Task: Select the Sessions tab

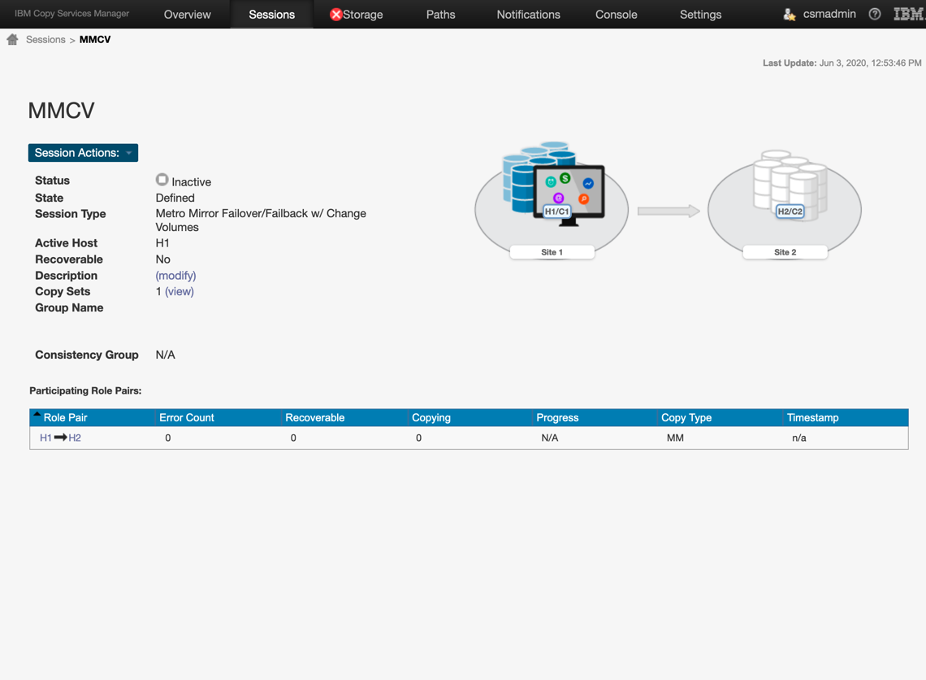Action: tap(272, 15)
